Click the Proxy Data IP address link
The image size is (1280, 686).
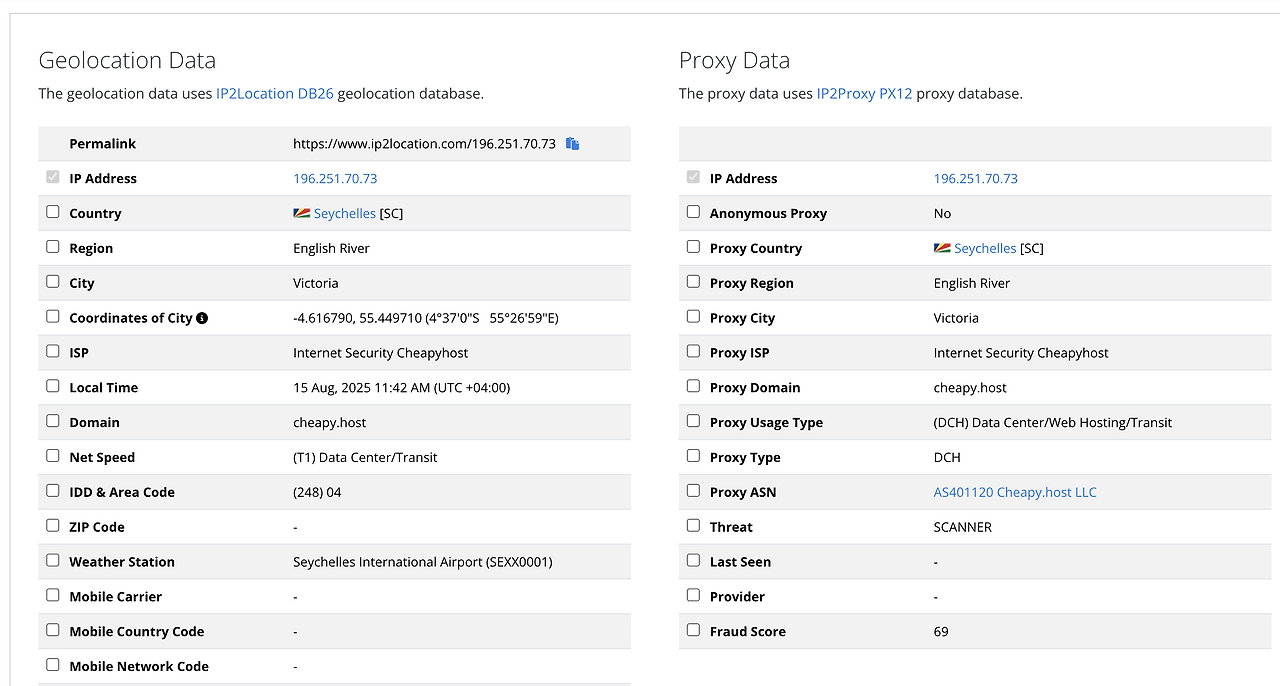pyautogui.click(x=975, y=179)
